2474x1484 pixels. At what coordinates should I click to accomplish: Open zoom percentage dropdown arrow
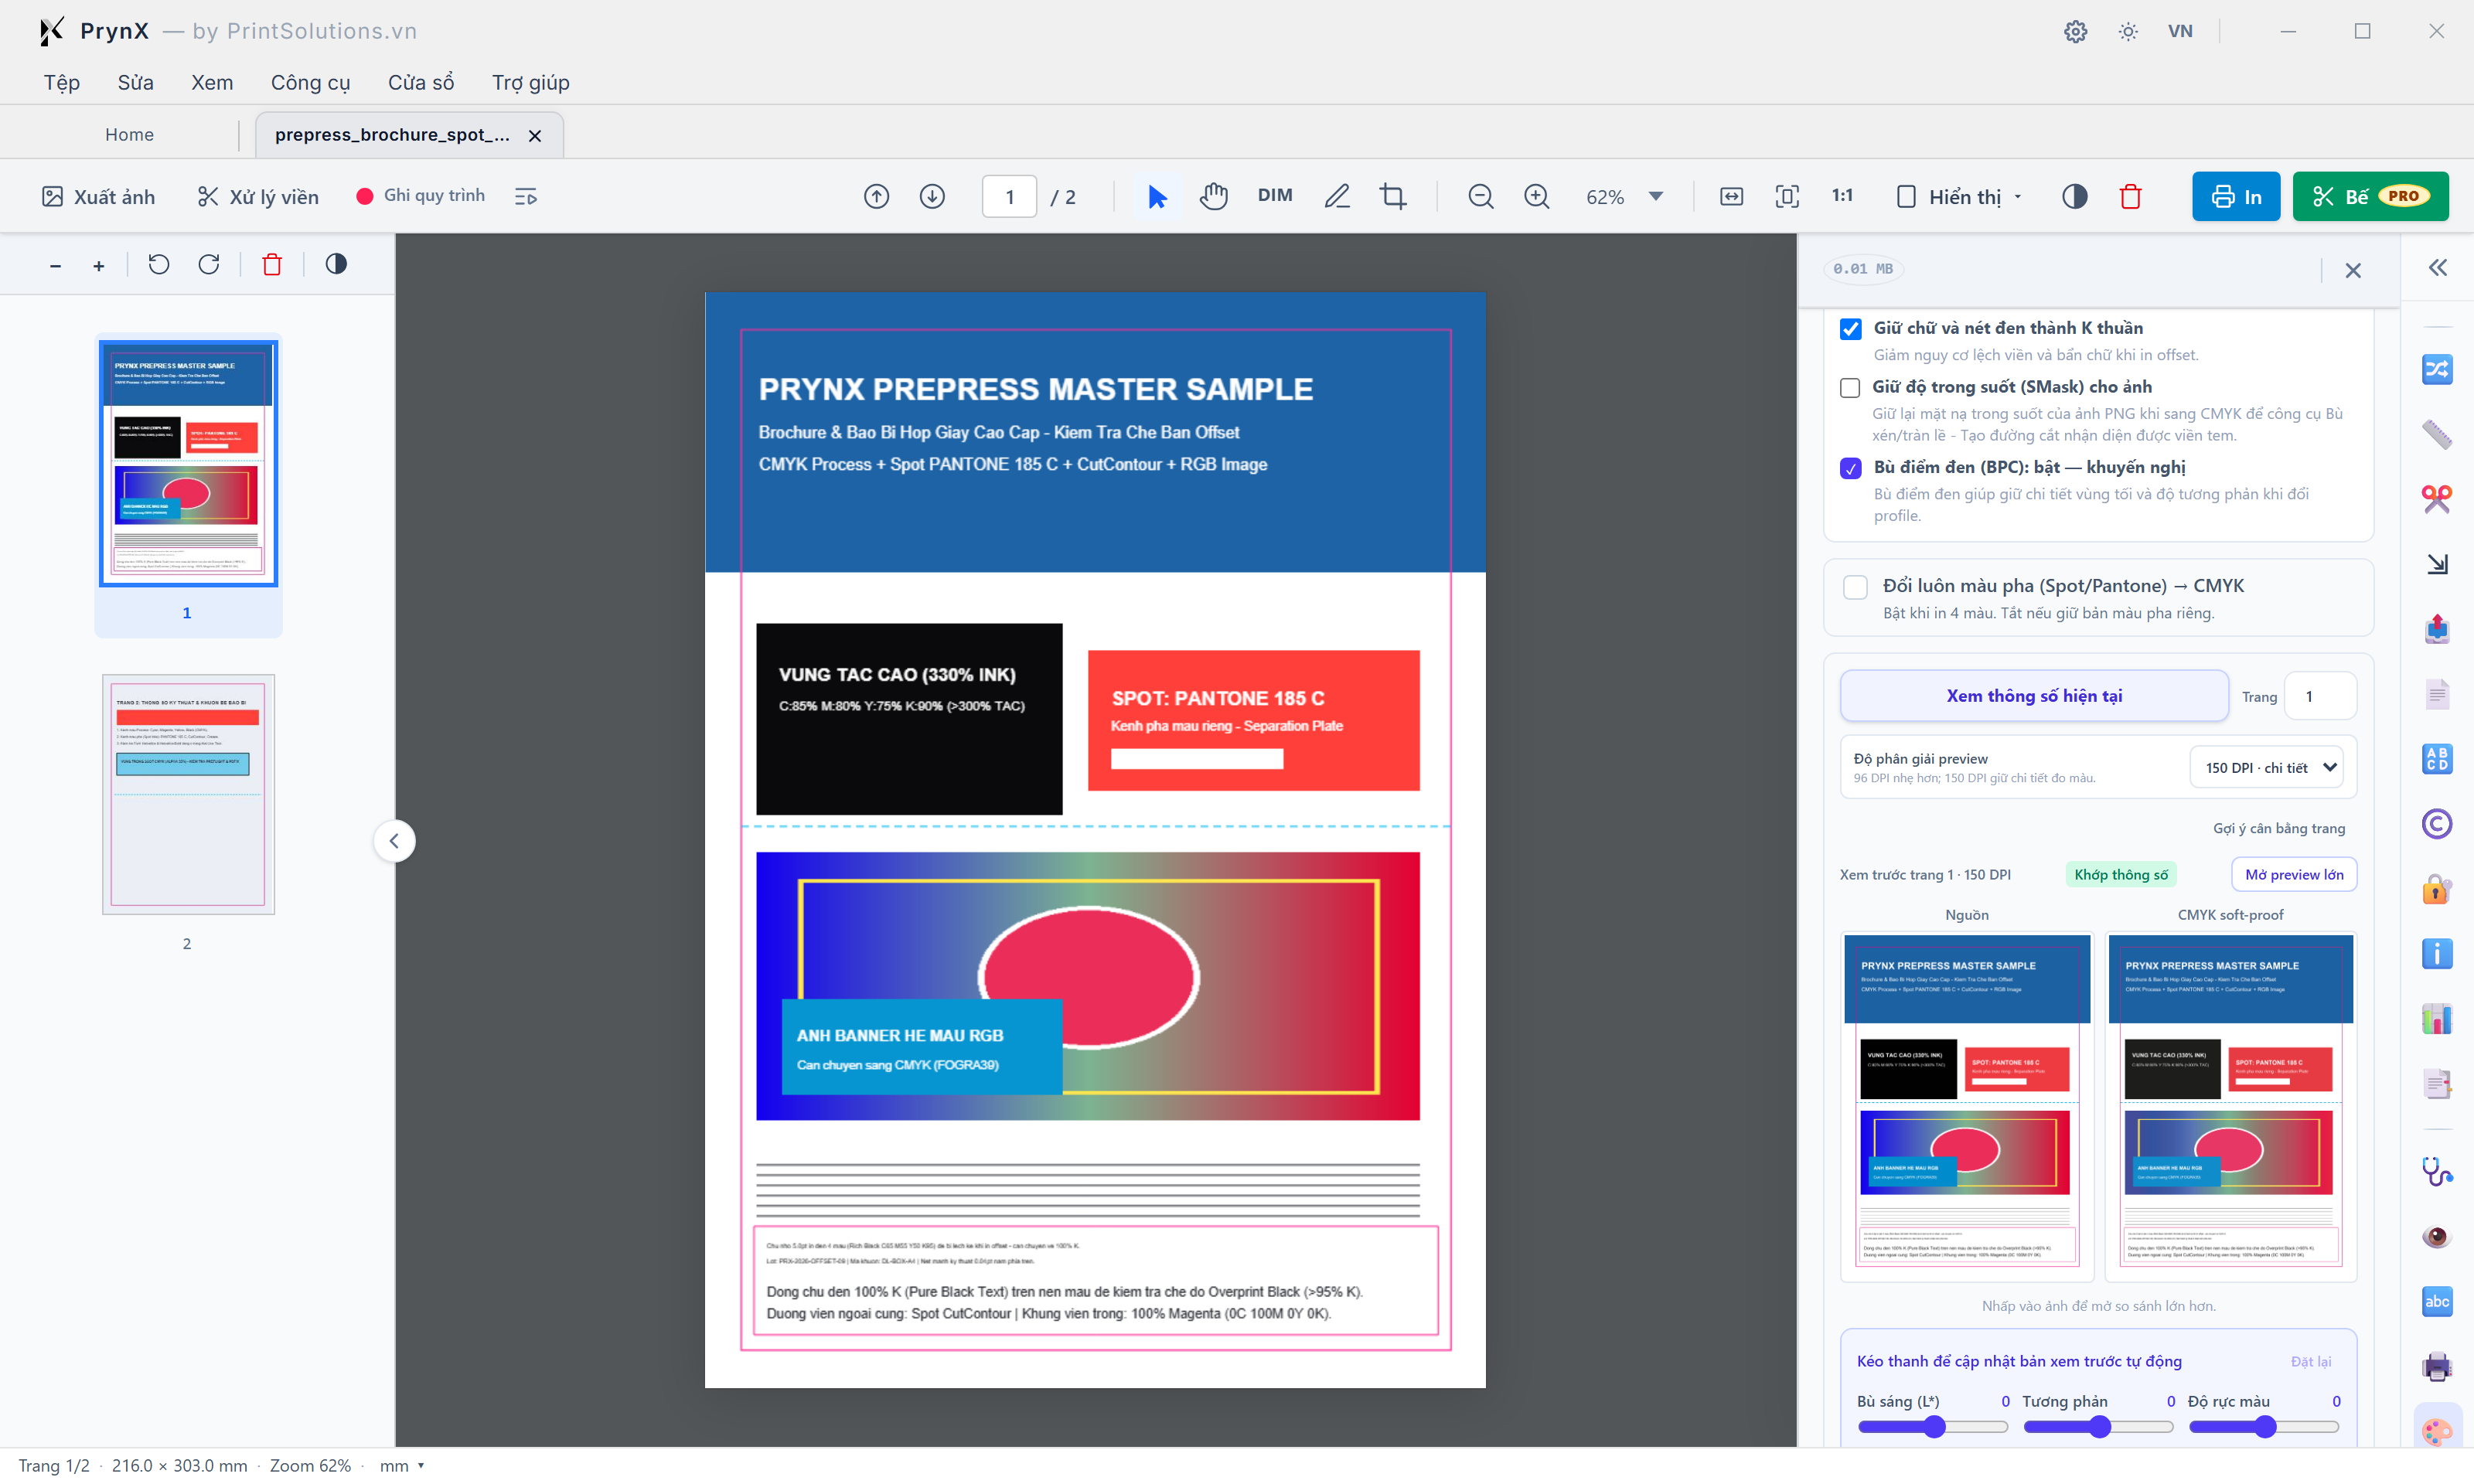tap(1656, 197)
